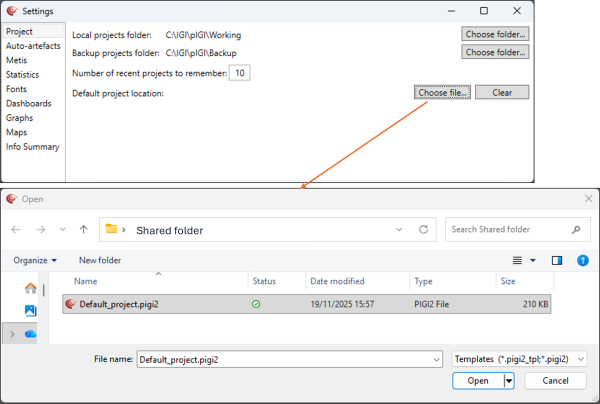The height and width of the screenshot is (404, 600).
Task: Click the Home icon in navigation pane
Action: (30, 289)
